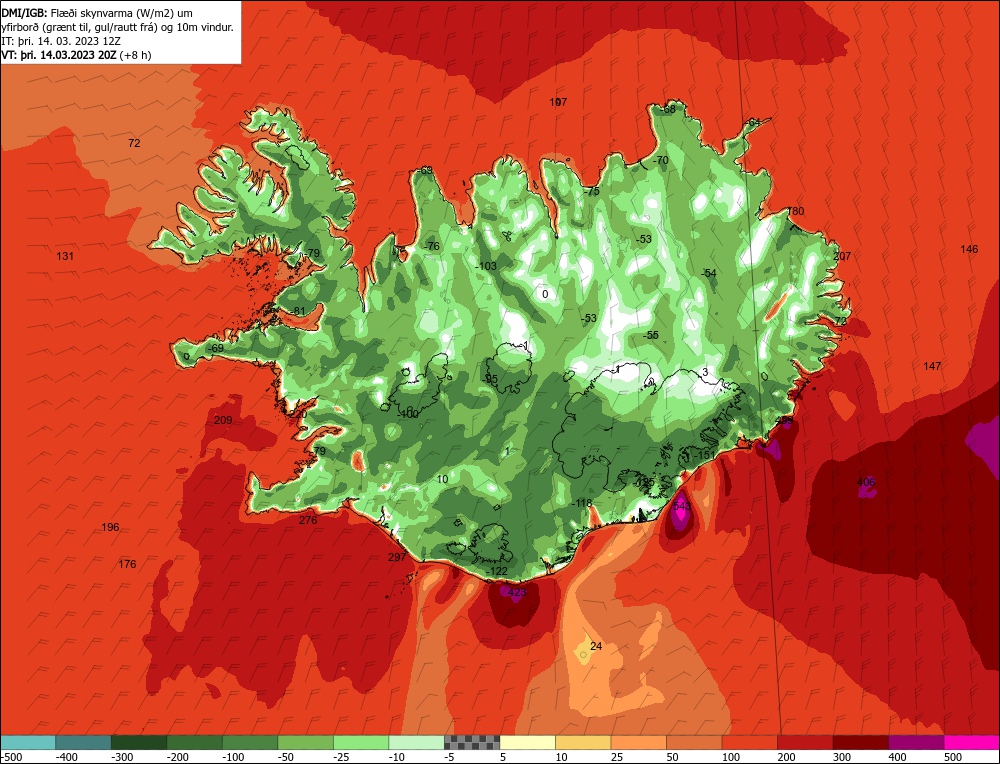Click the legend label -500
This screenshot has height=764, width=1000.
[11, 757]
